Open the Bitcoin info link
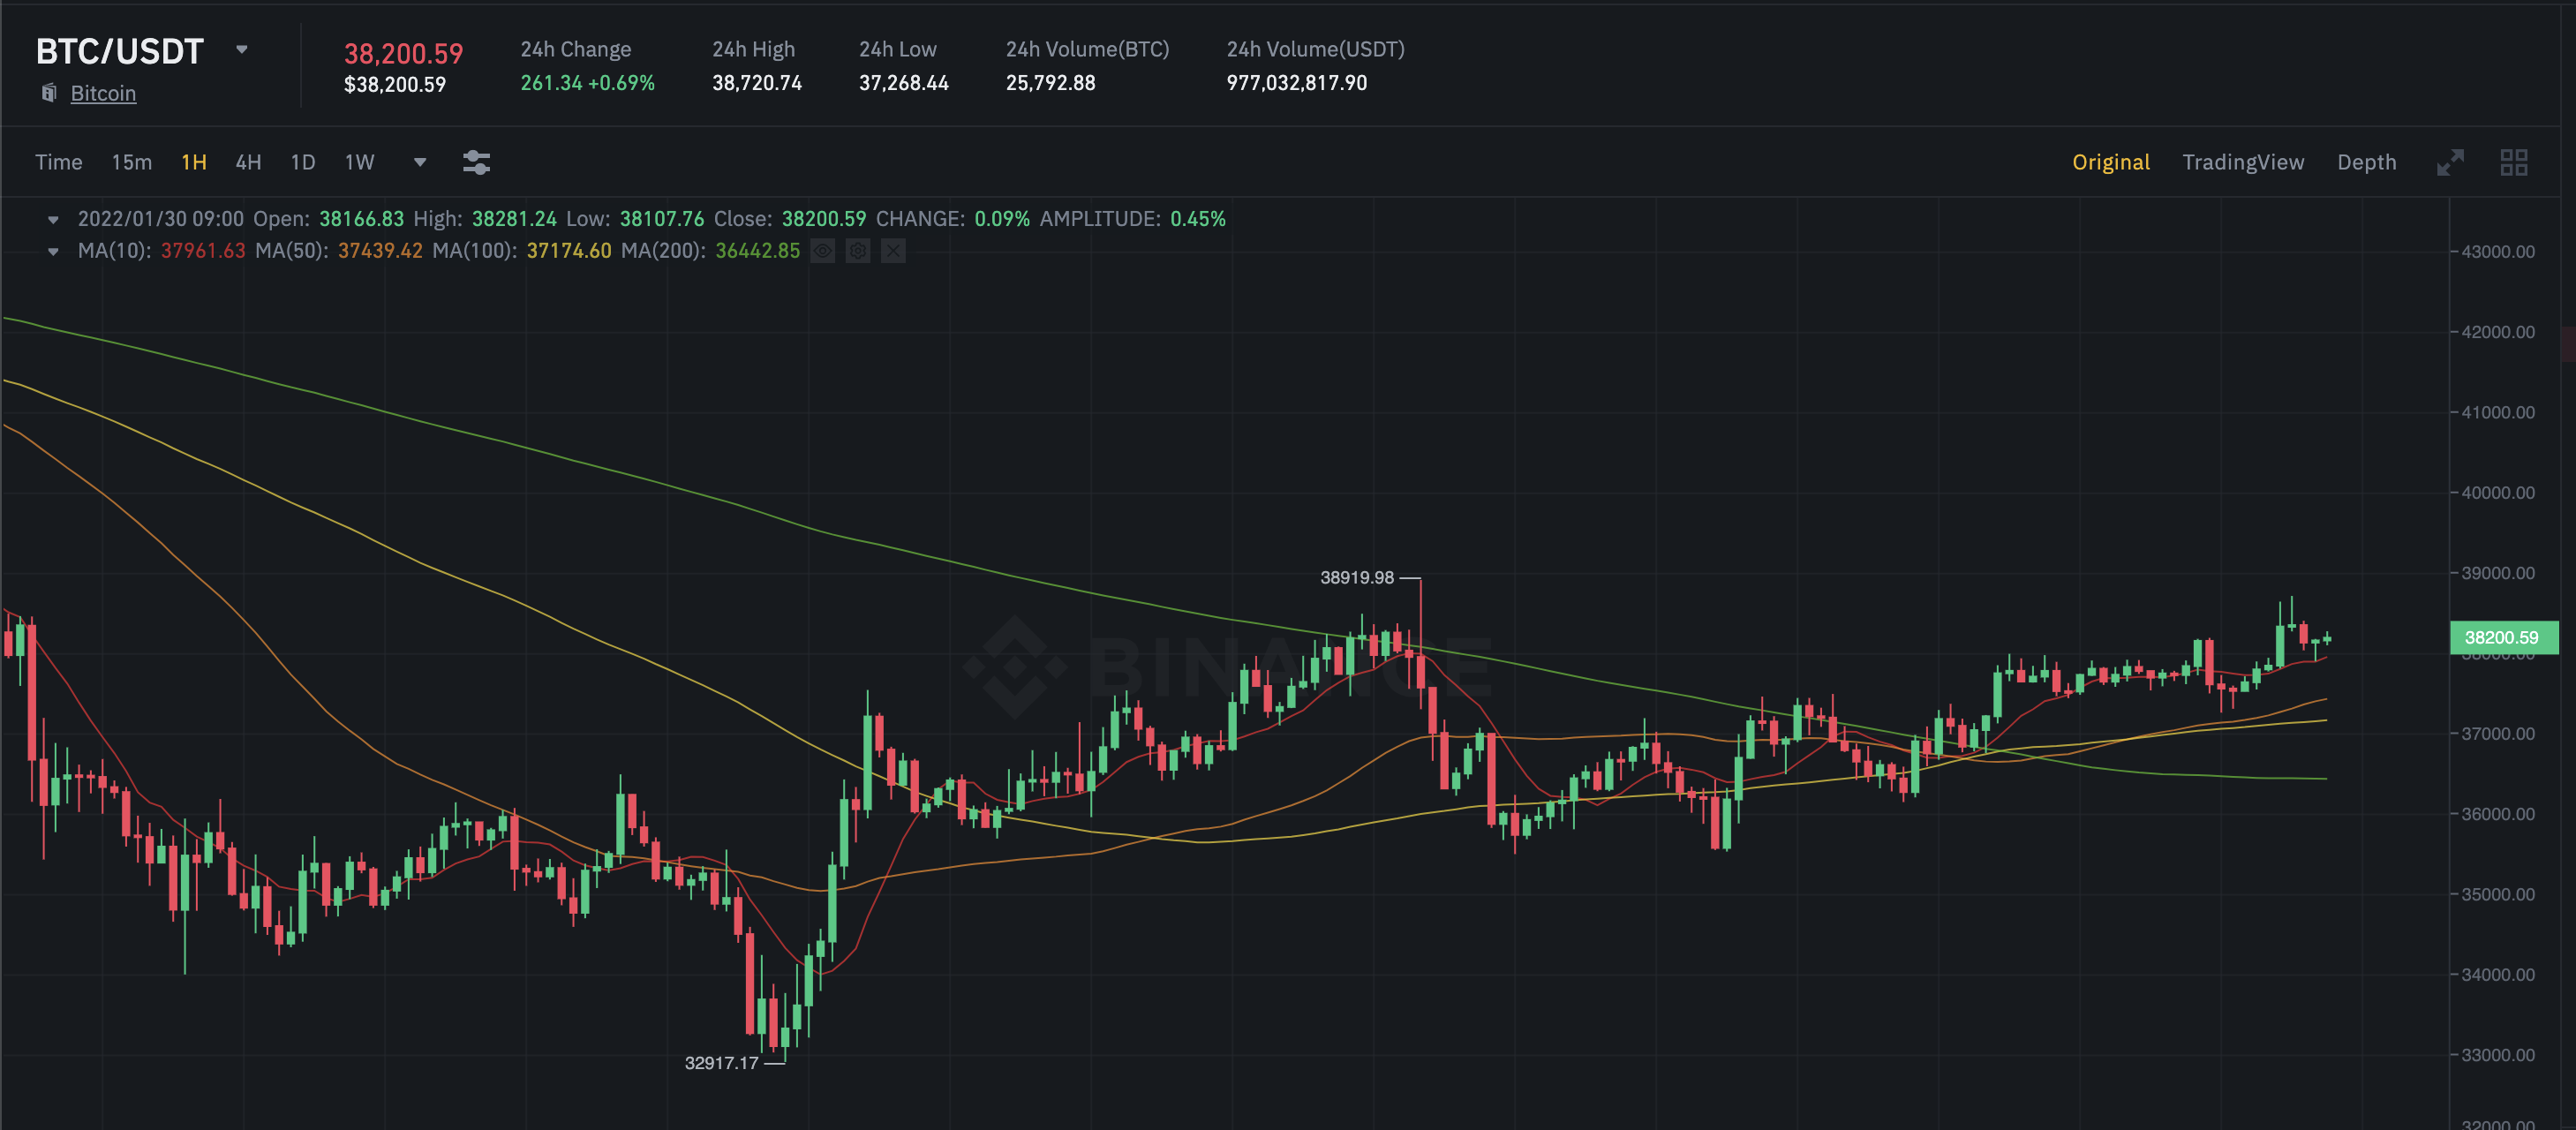Screen dimensions: 2576x1130 click(x=103, y=93)
